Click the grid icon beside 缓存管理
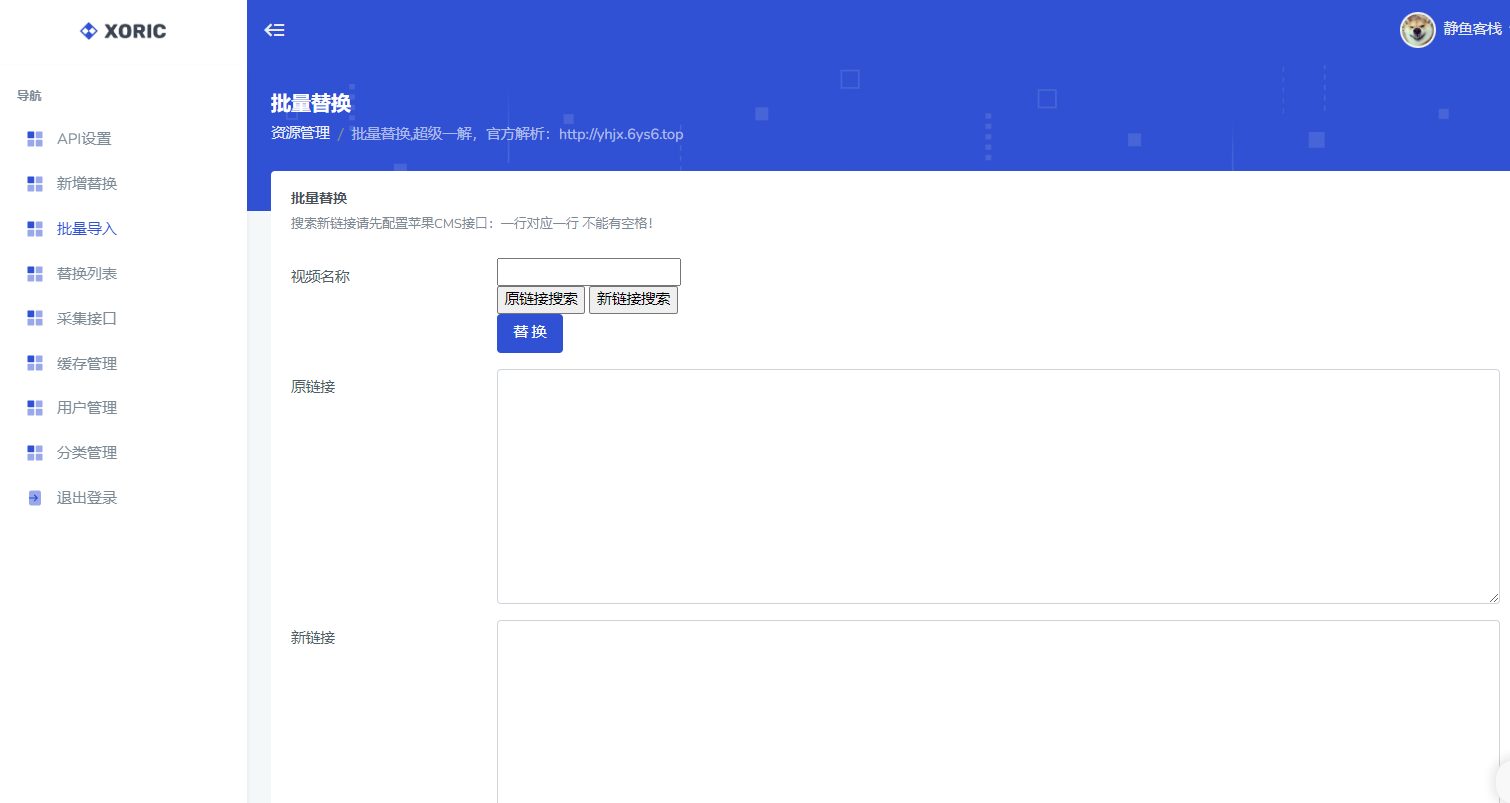The height and width of the screenshot is (803, 1510). point(35,363)
